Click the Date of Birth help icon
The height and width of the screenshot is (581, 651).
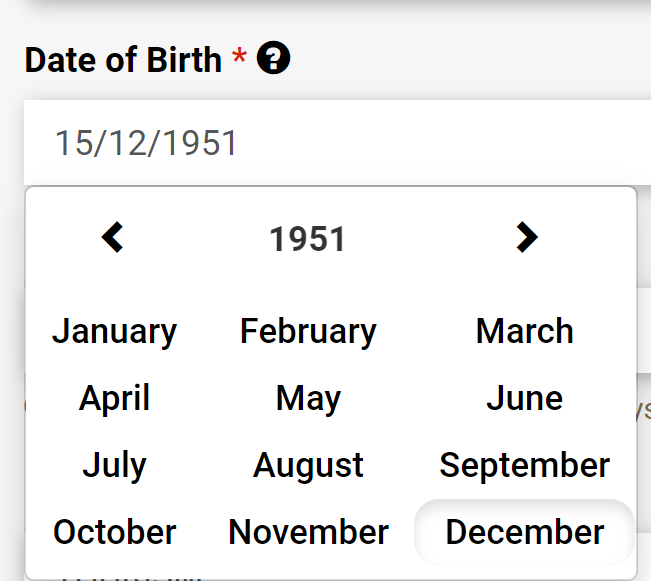(273, 59)
